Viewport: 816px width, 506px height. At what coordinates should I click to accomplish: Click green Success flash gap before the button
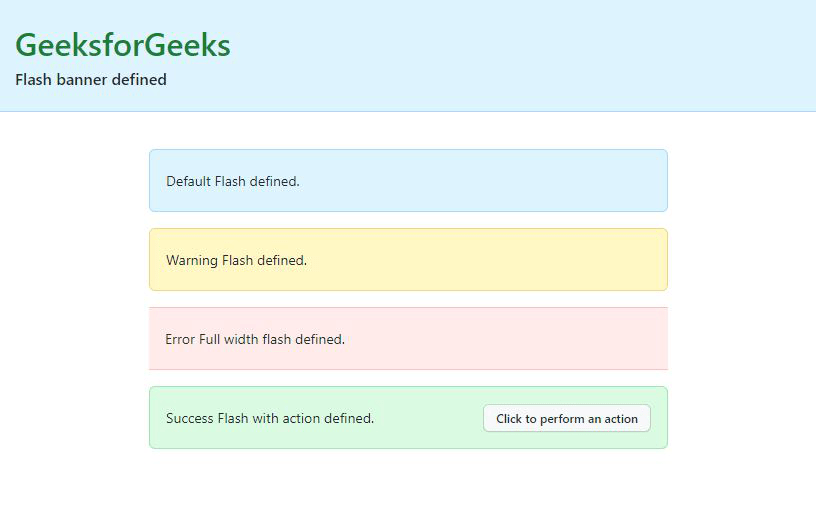point(430,418)
